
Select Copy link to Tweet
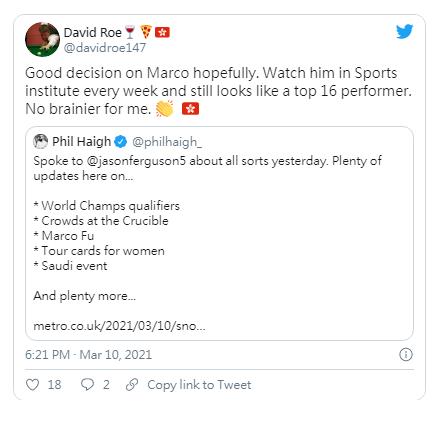pos(199,385)
